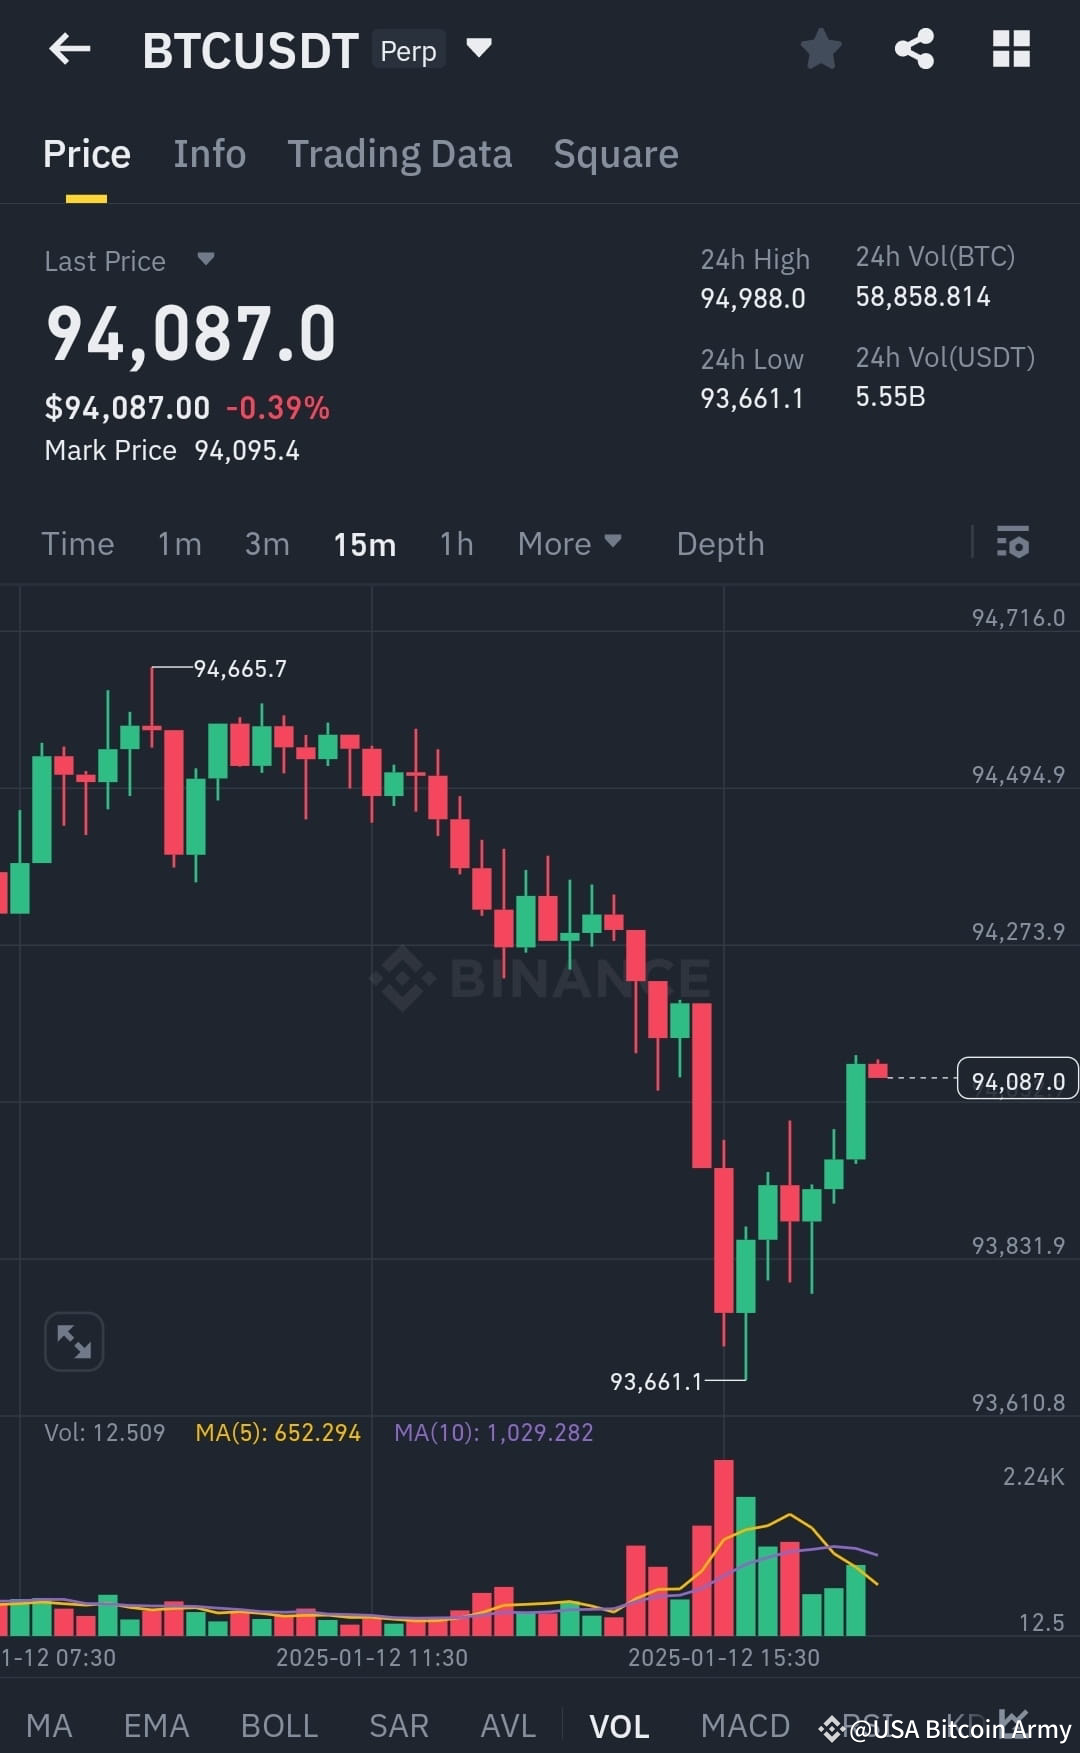Screen dimensions: 1080x1753
Task: Select the 1h timeframe
Action: (x=456, y=543)
